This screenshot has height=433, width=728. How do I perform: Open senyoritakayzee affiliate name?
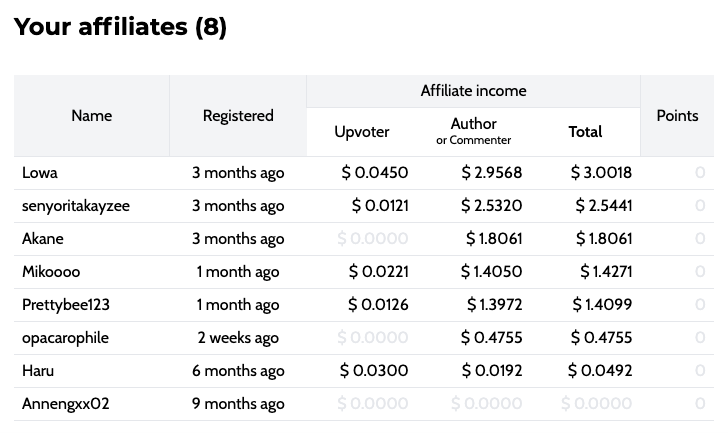click(76, 206)
